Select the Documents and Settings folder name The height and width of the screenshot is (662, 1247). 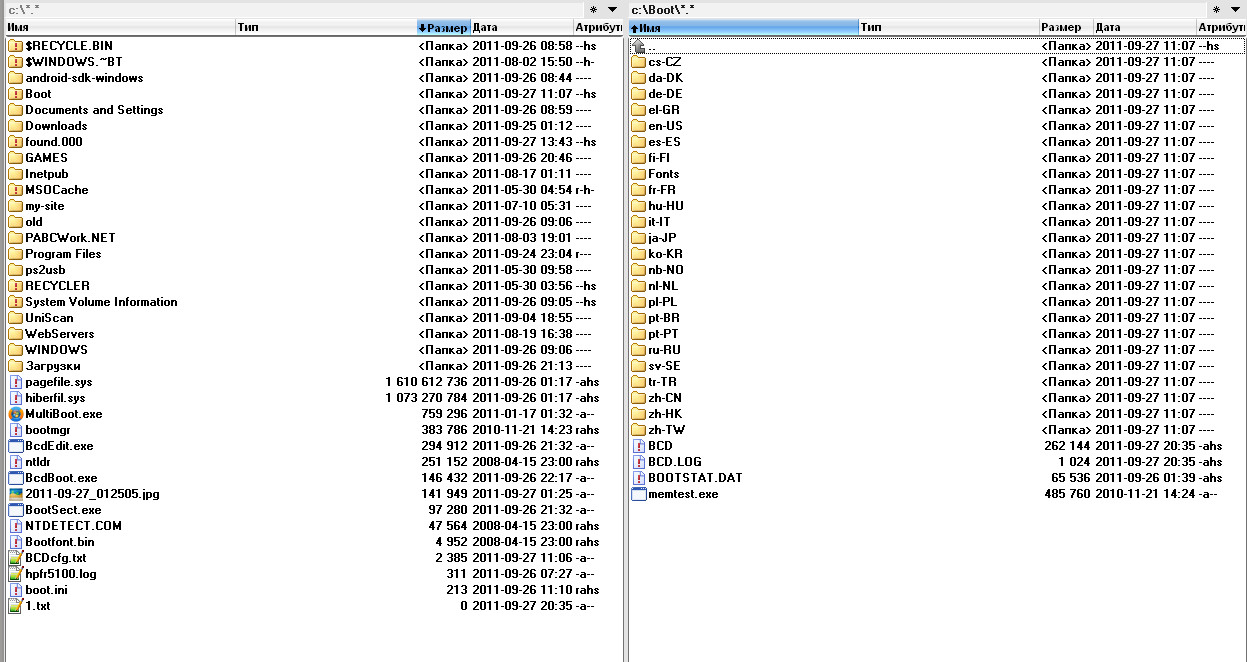tap(94, 110)
